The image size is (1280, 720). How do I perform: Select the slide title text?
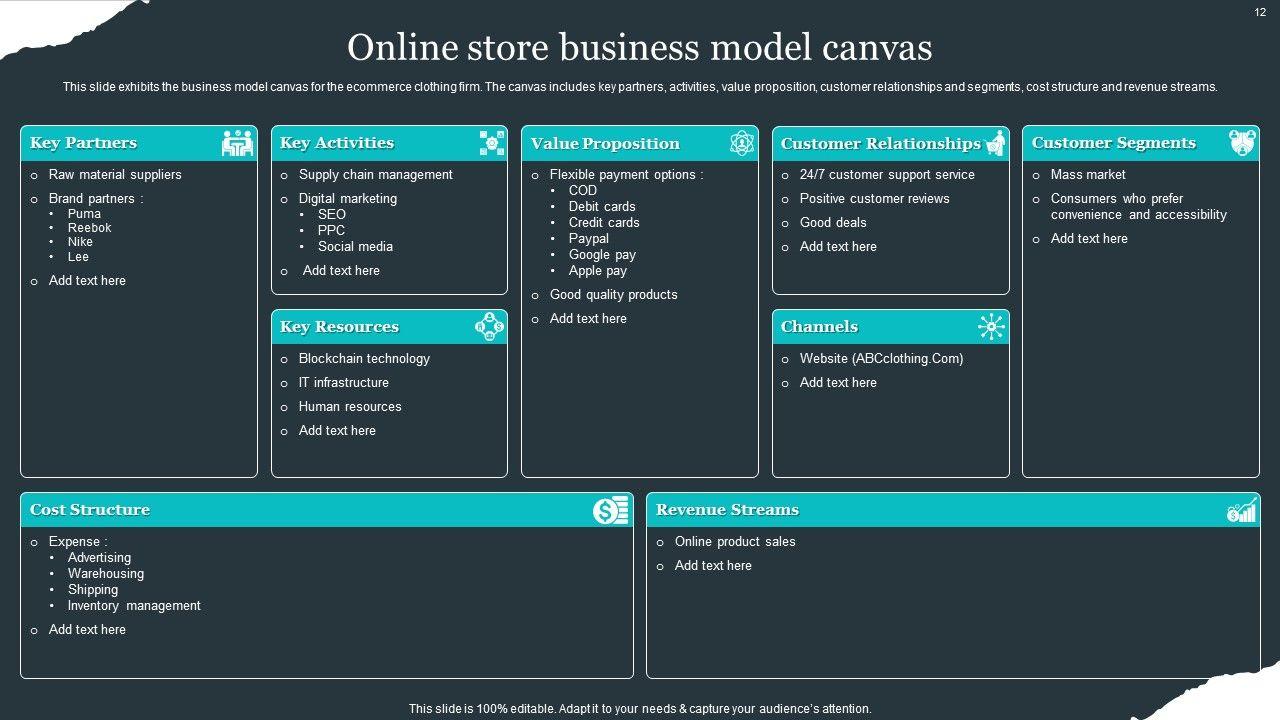pyautogui.click(x=640, y=48)
